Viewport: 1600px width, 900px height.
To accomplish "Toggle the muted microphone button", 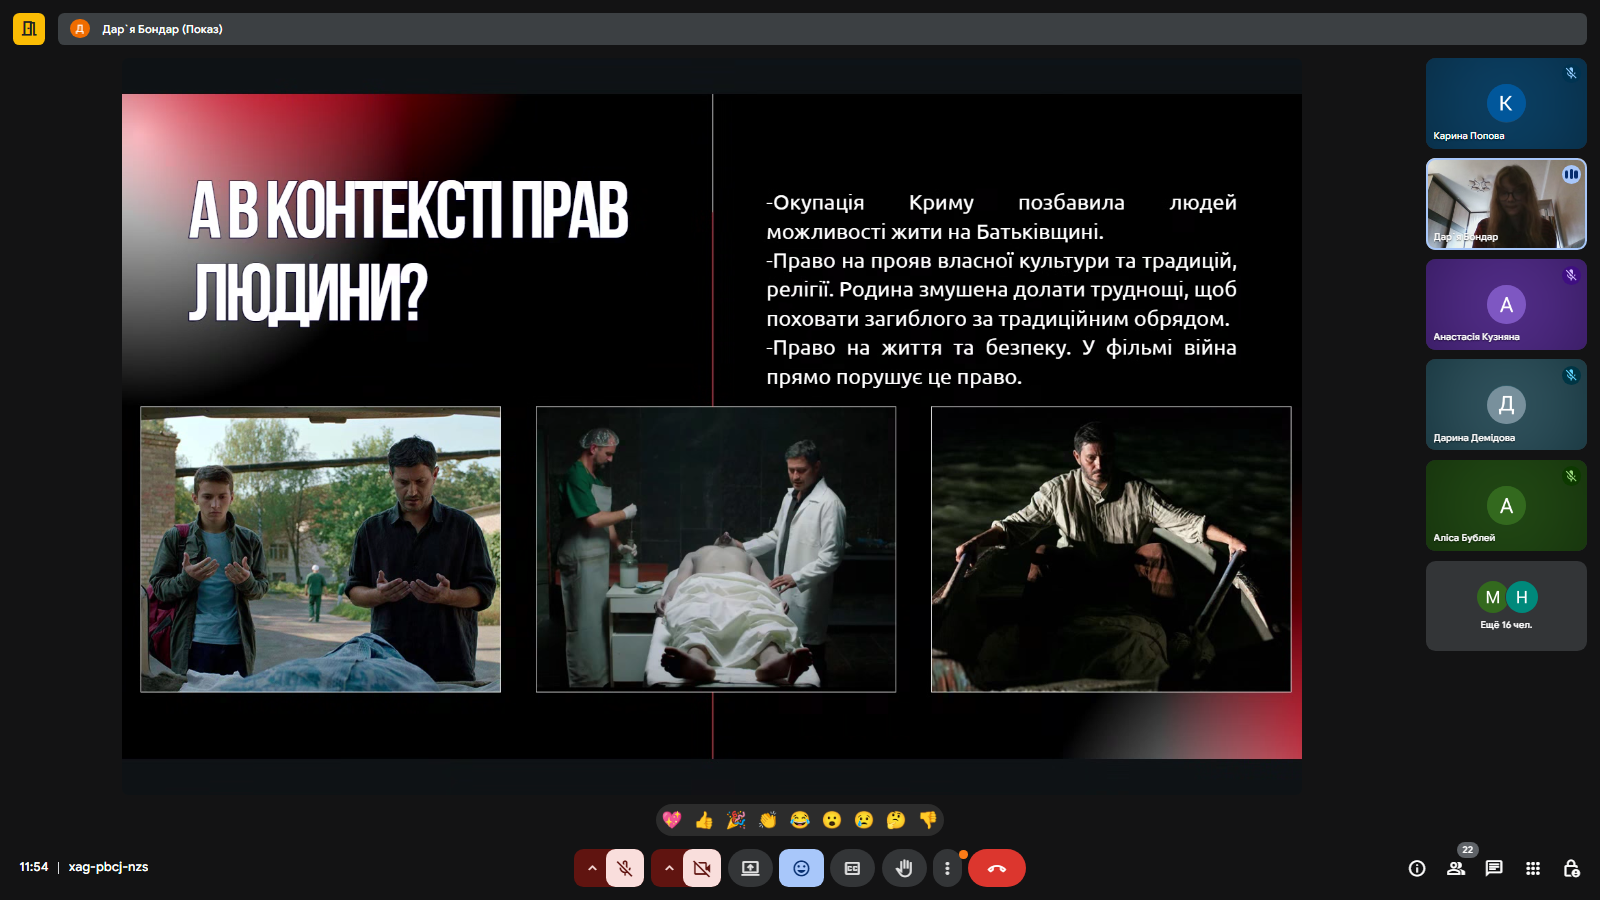I will (x=625, y=868).
